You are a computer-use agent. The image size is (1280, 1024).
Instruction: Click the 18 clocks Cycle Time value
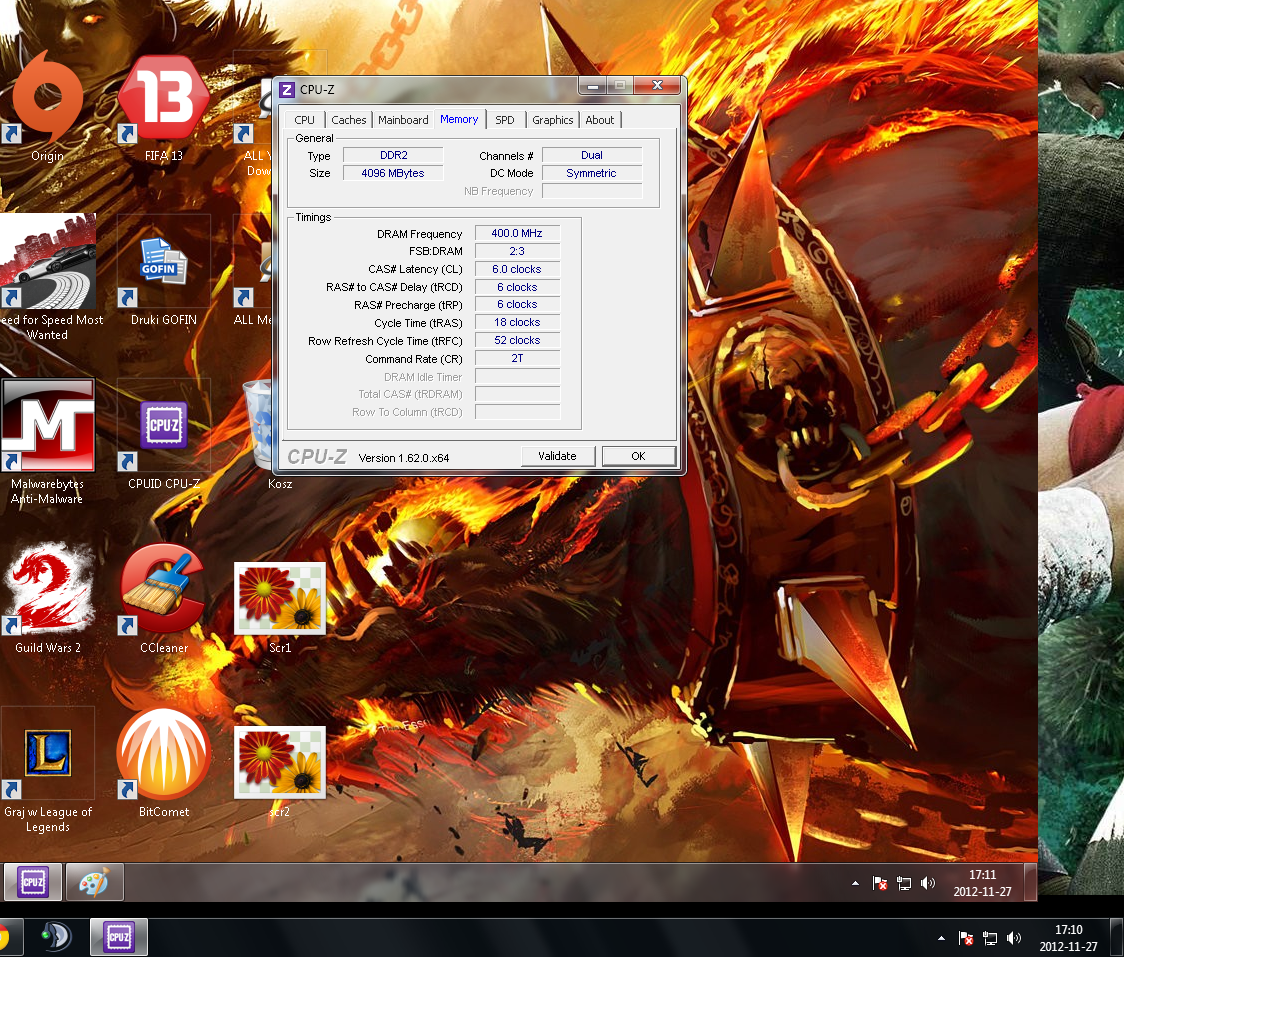pos(517,322)
